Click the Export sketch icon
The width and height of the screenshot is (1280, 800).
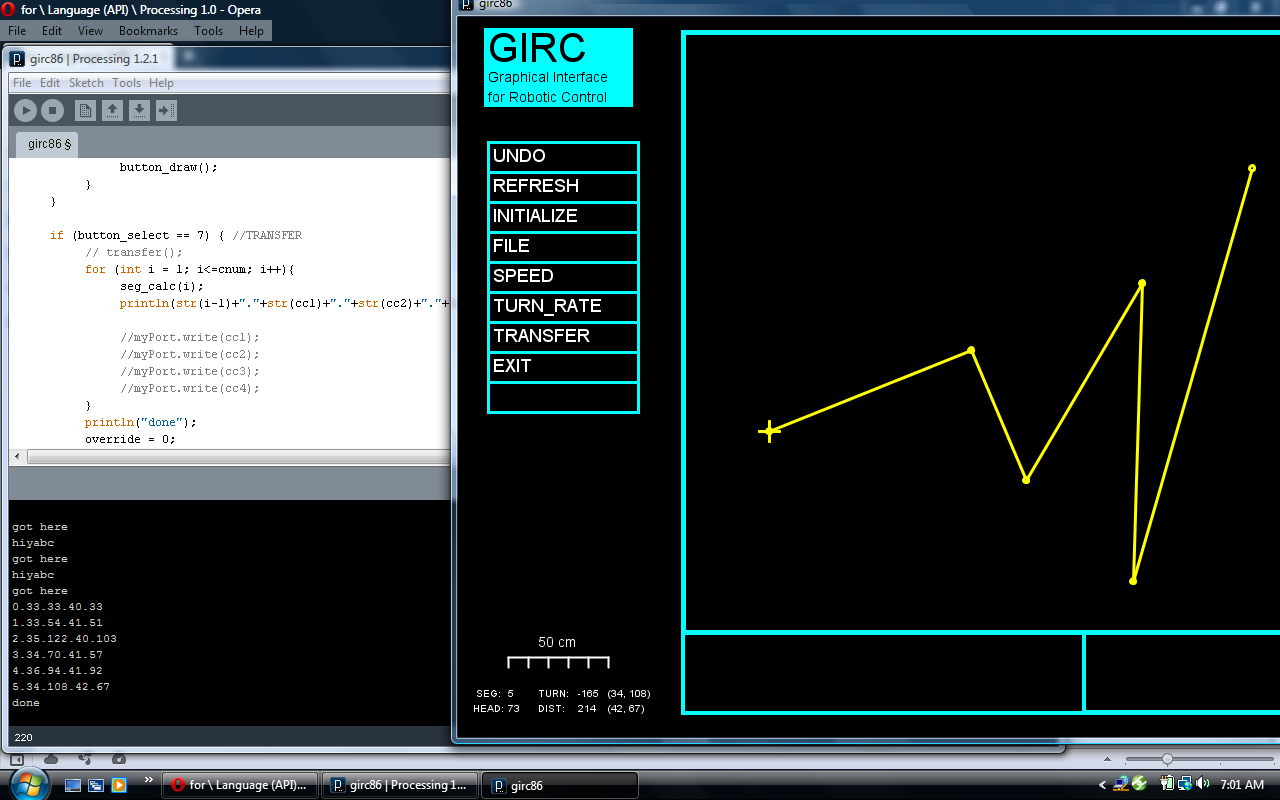click(x=166, y=111)
